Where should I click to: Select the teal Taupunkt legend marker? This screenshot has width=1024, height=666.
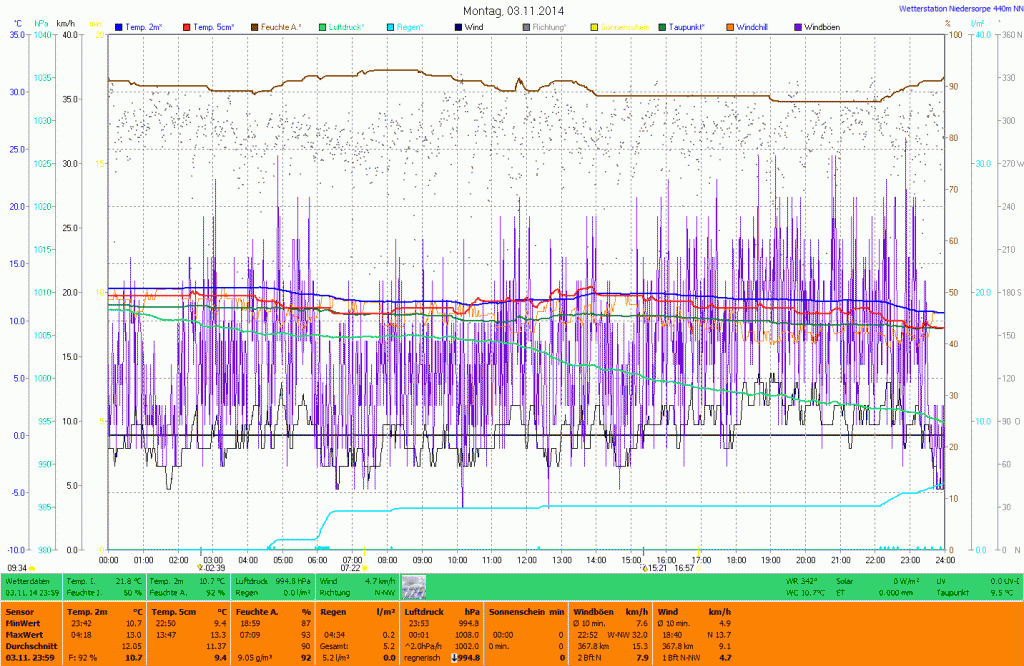click(663, 25)
